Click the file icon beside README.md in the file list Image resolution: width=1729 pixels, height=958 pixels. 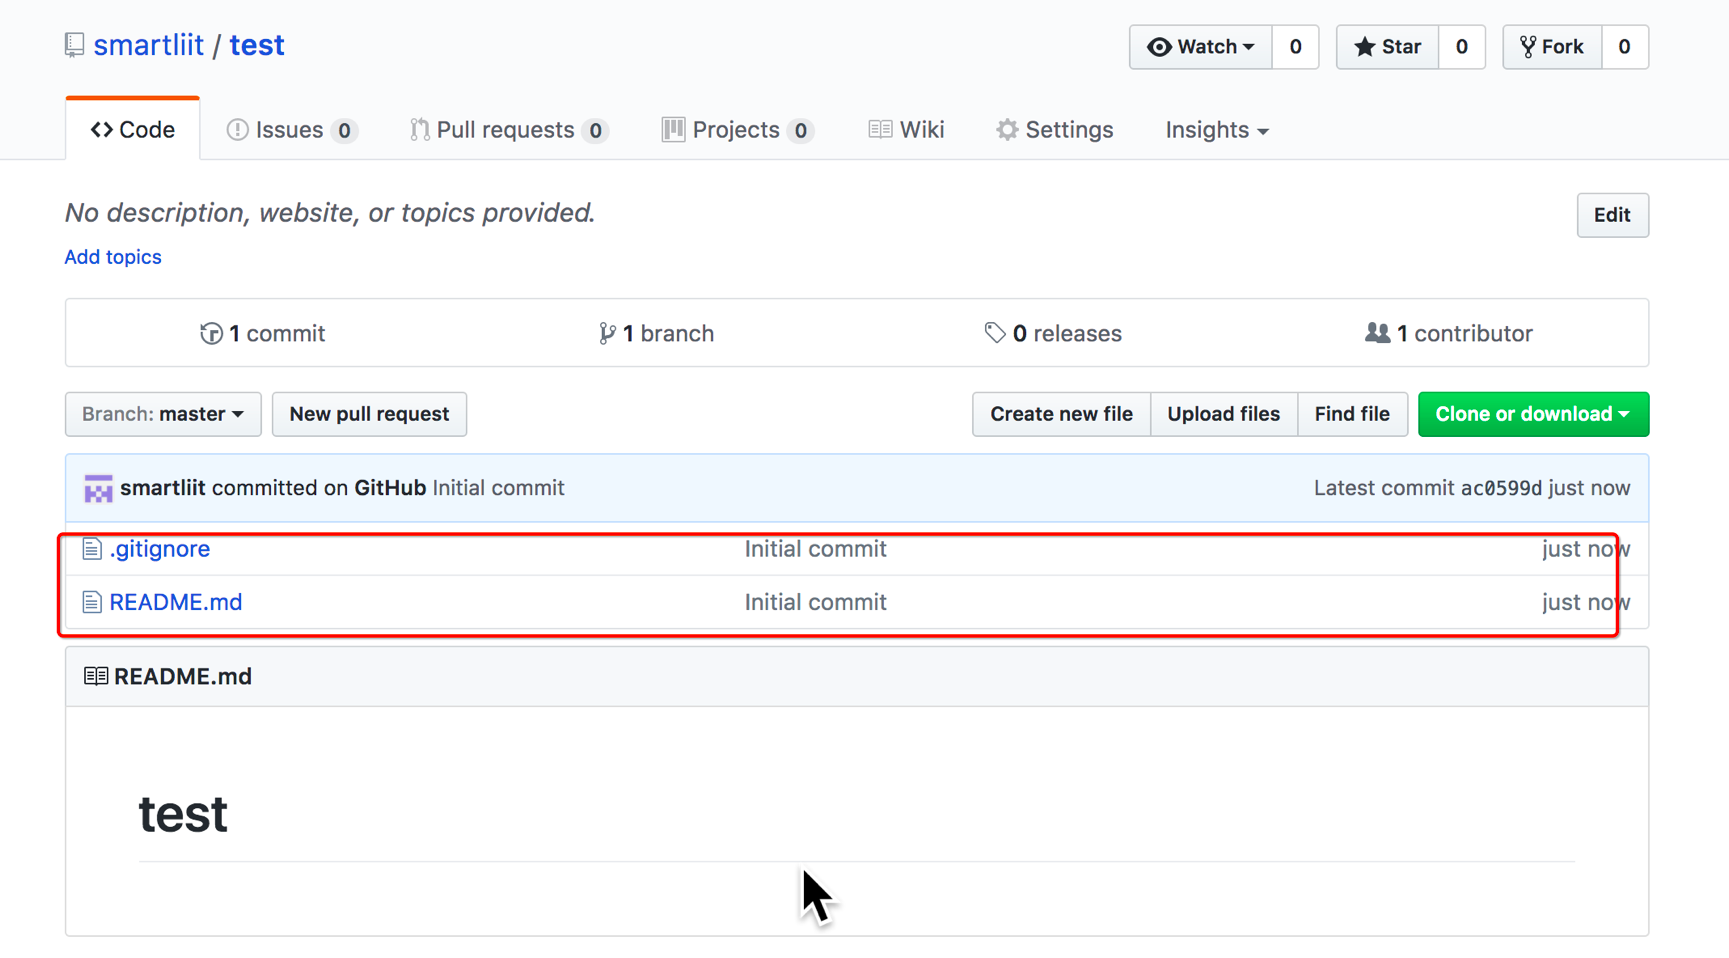coord(92,602)
